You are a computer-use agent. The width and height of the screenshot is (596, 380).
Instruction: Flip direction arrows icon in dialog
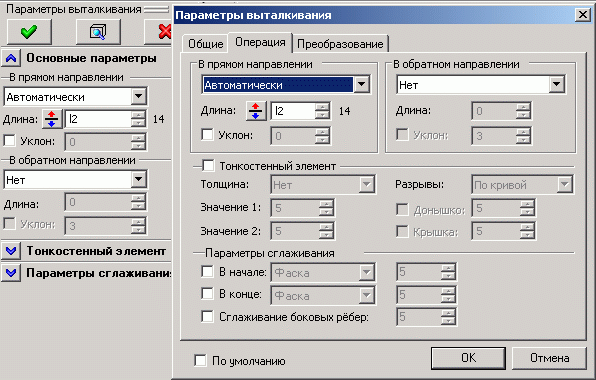256,111
